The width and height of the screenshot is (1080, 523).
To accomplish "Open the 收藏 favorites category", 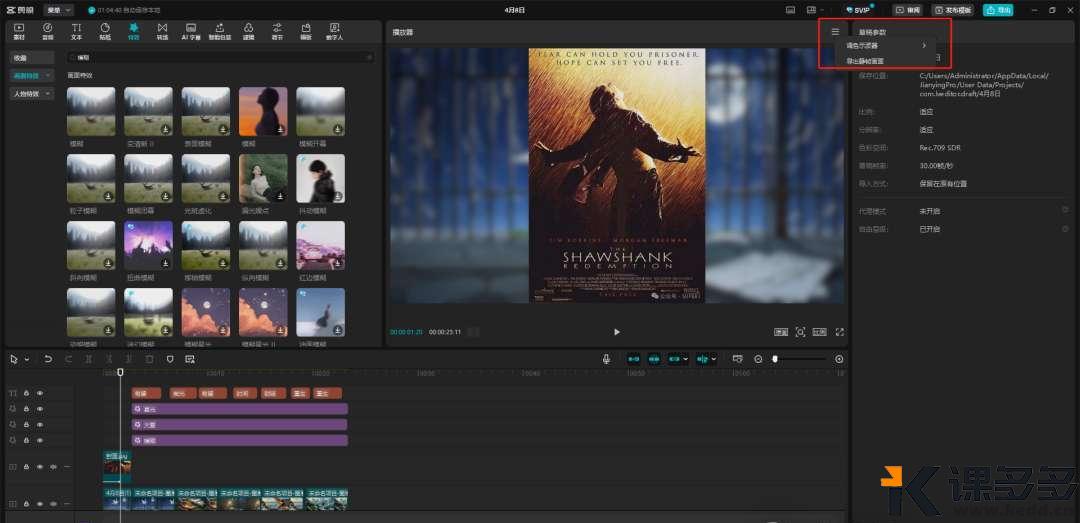I will [32, 58].
